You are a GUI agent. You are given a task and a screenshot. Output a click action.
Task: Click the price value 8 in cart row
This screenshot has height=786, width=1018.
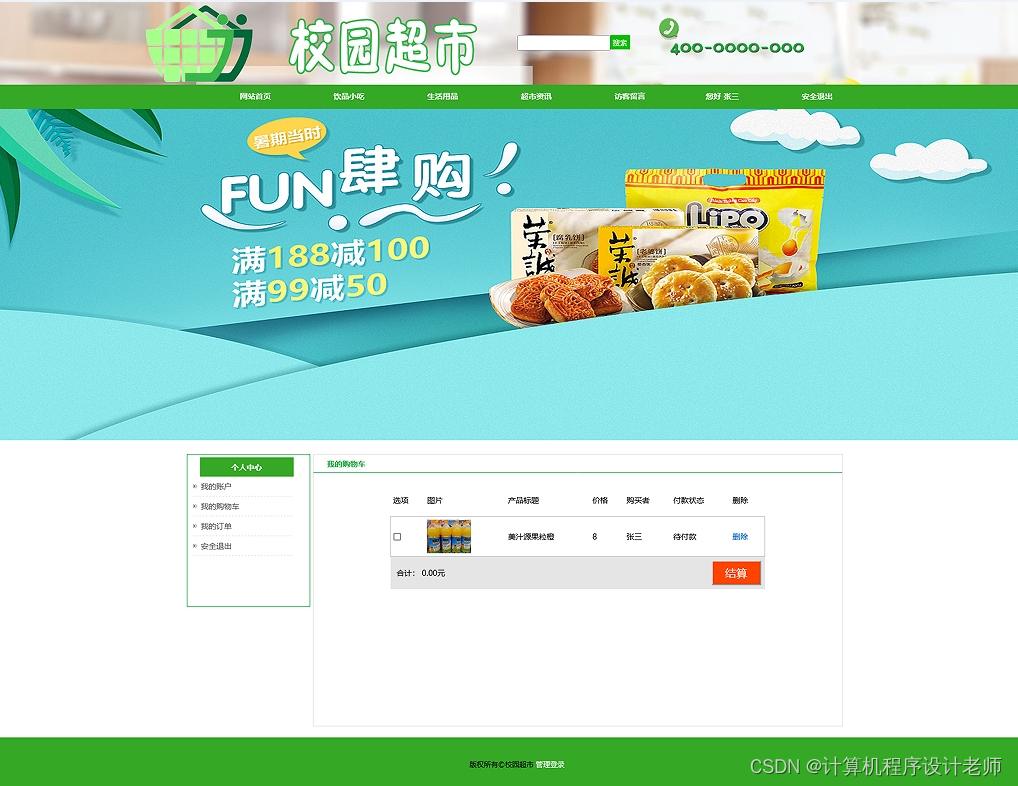tap(595, 537)
